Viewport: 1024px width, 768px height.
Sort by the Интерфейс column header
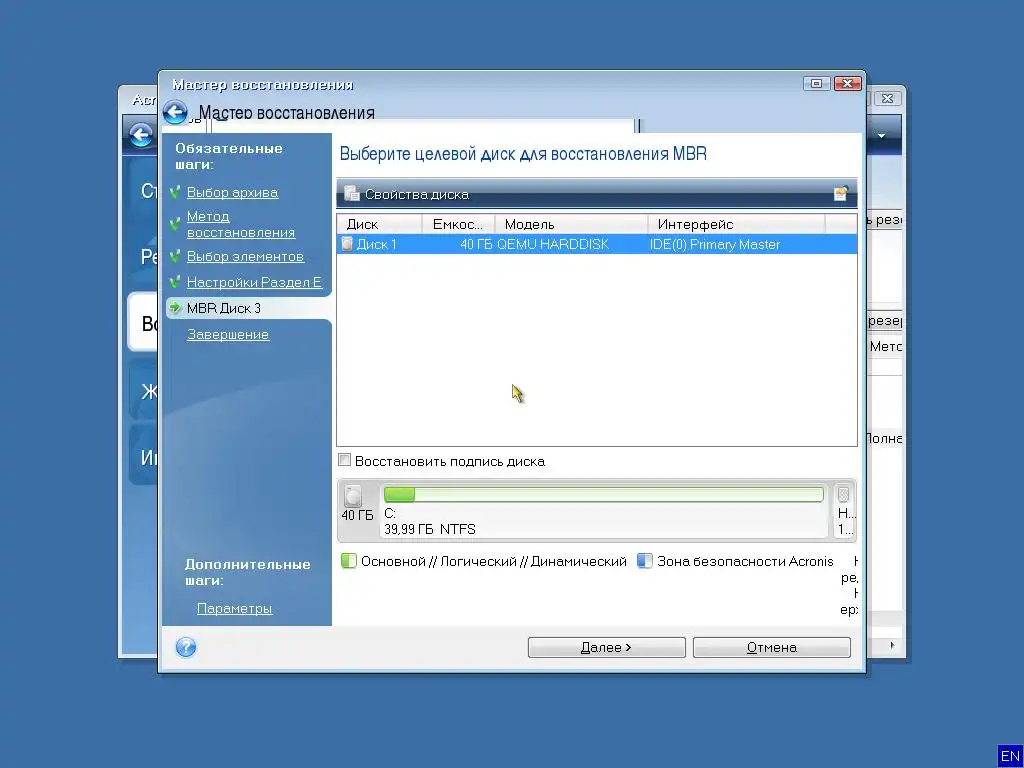[x=737, y=224]
